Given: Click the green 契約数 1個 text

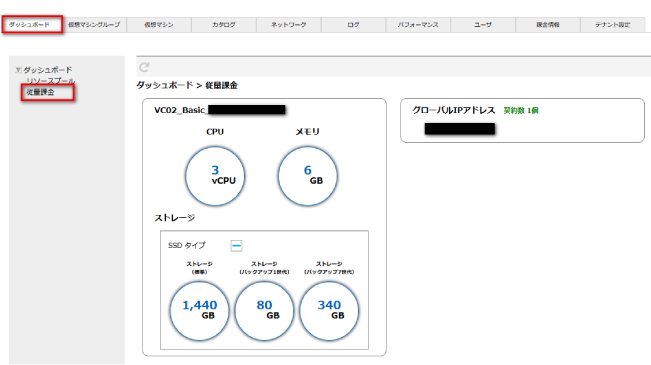Looking at the screenshot, I should click(x=521, y=110).
